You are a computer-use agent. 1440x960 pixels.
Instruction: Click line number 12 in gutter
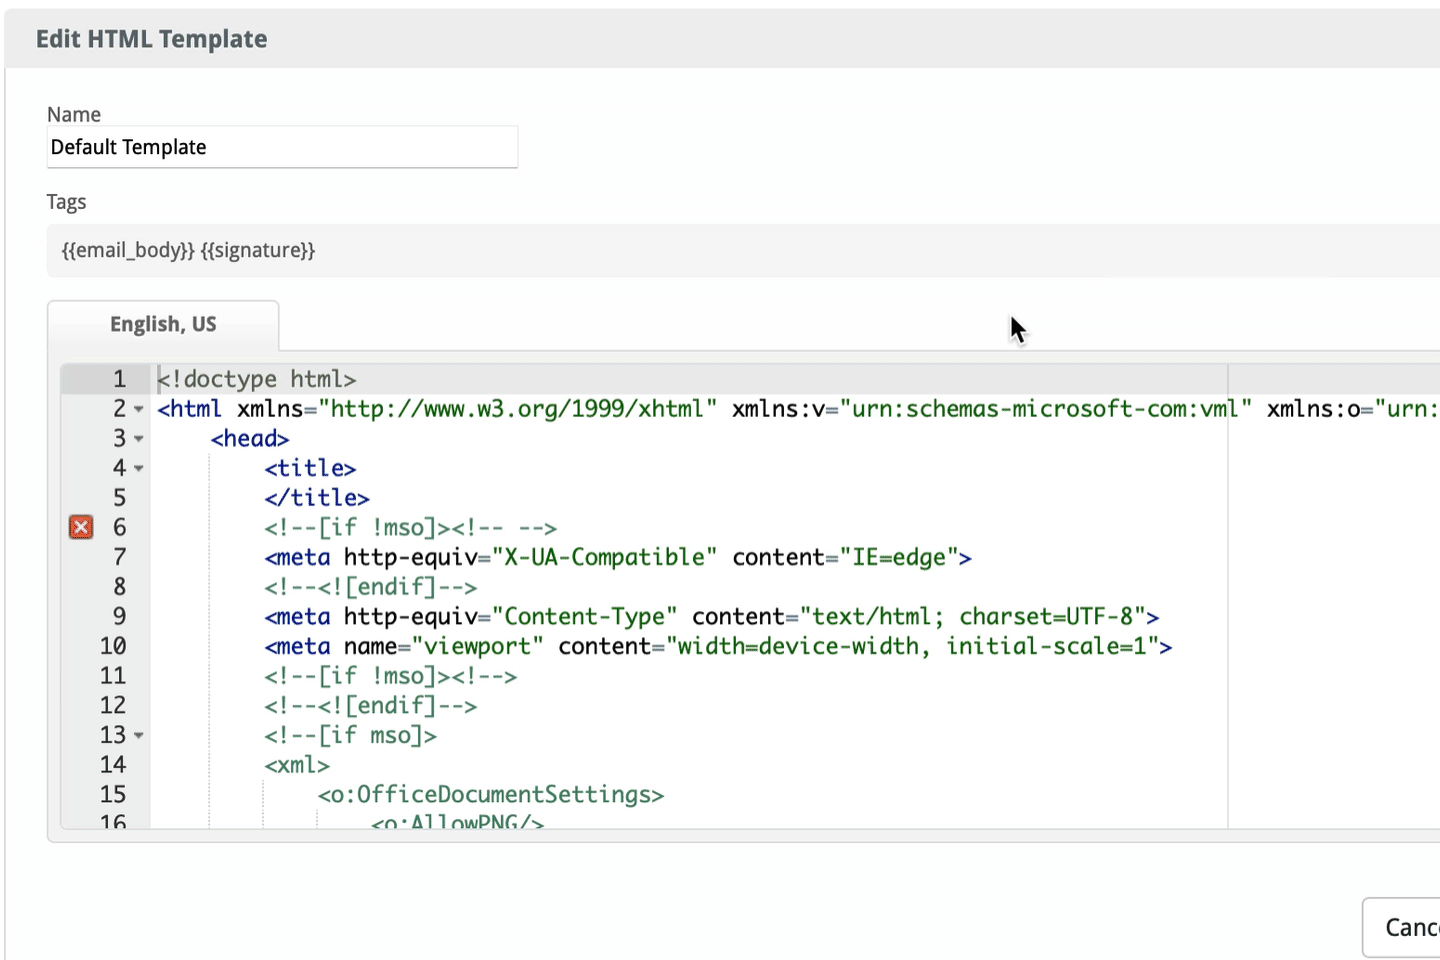(113, 705)
